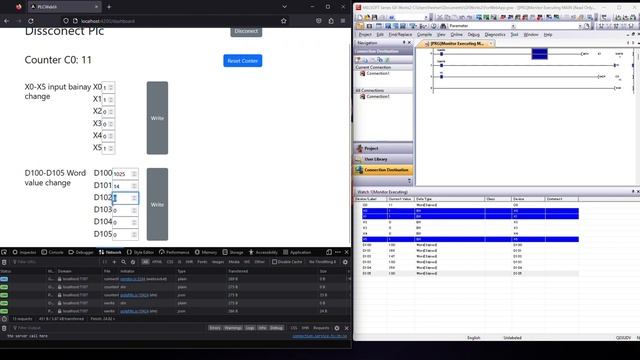This screenshot has height=360, width=640.
Task: Open the Performance devtools tab
Action: click(174, 252)
